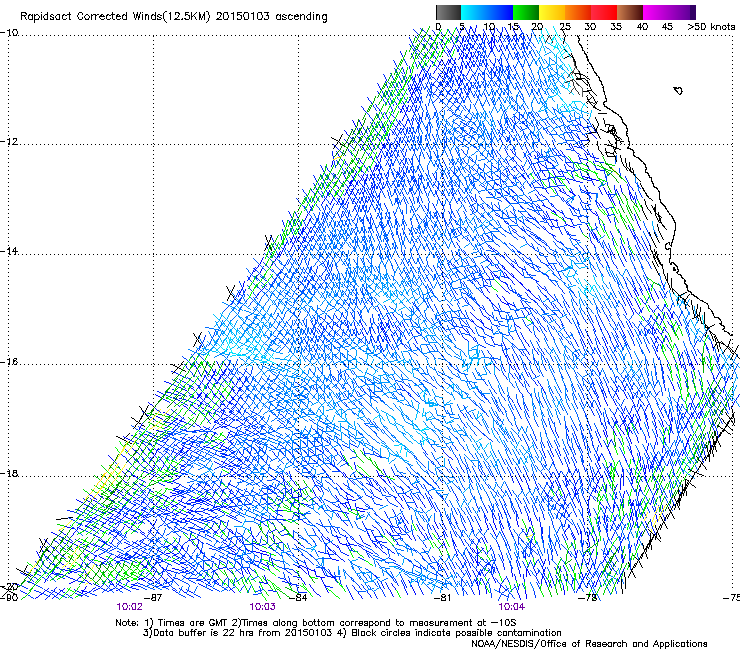Click the legend tick label '25'
The image size is (740, 650).
point(565,27)
